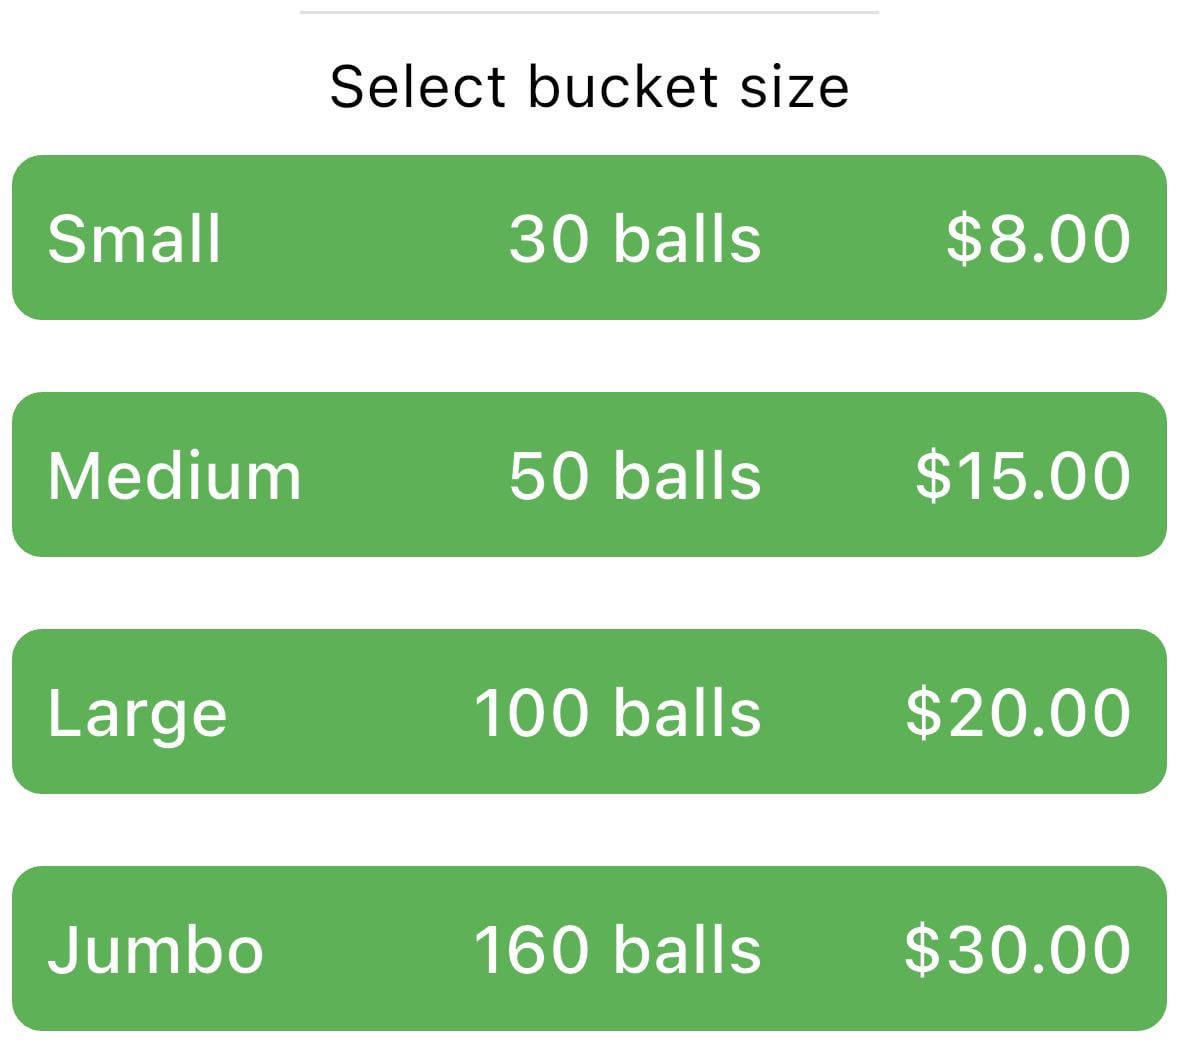Click the "160 balls" label

point(617,950)
